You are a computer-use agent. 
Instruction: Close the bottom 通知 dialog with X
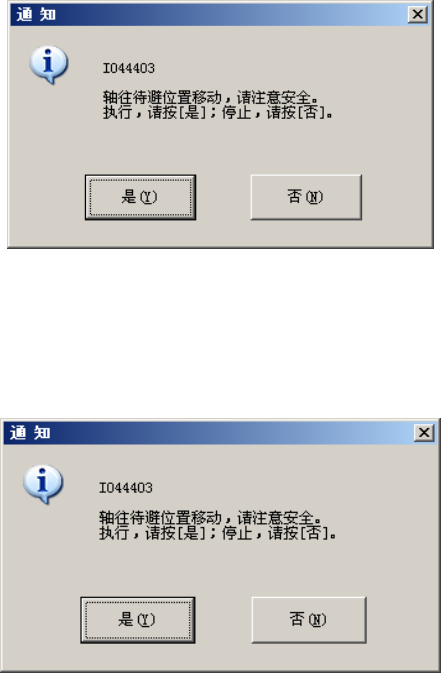(424, 433)
